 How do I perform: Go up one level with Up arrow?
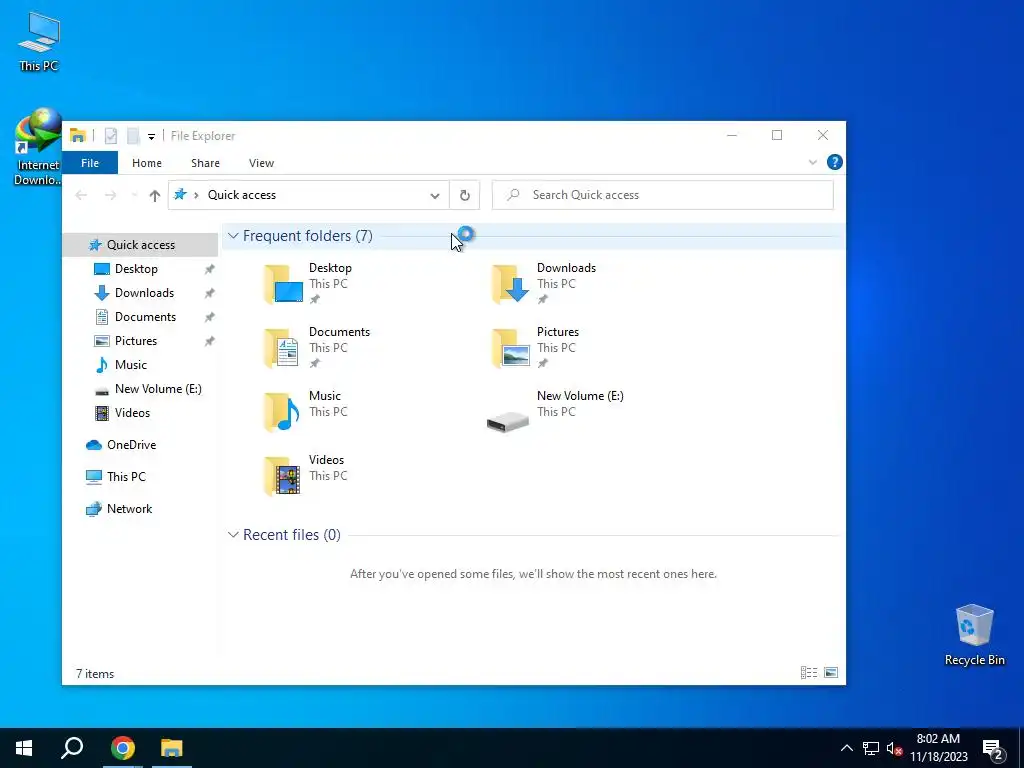pos(155,195)
